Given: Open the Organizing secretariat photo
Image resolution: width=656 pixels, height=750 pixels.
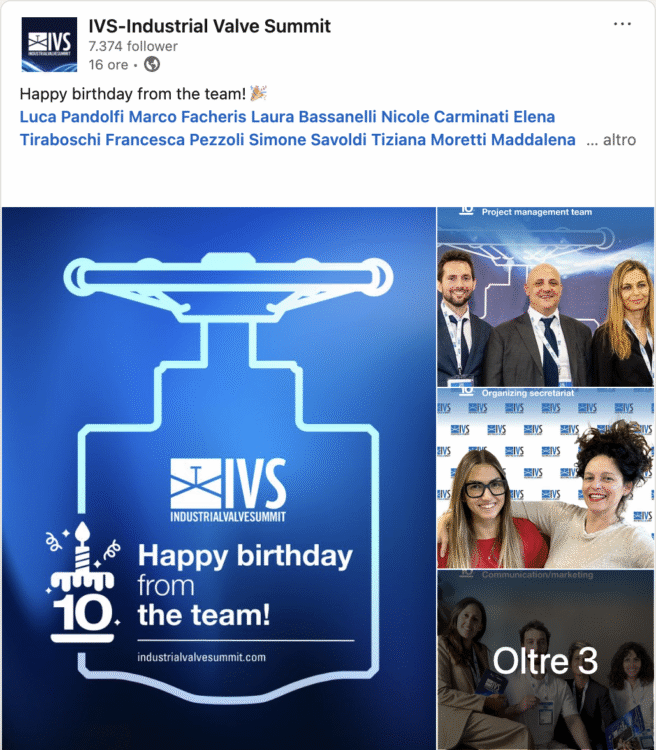Looking at the screenshot, I should [545, 478].
